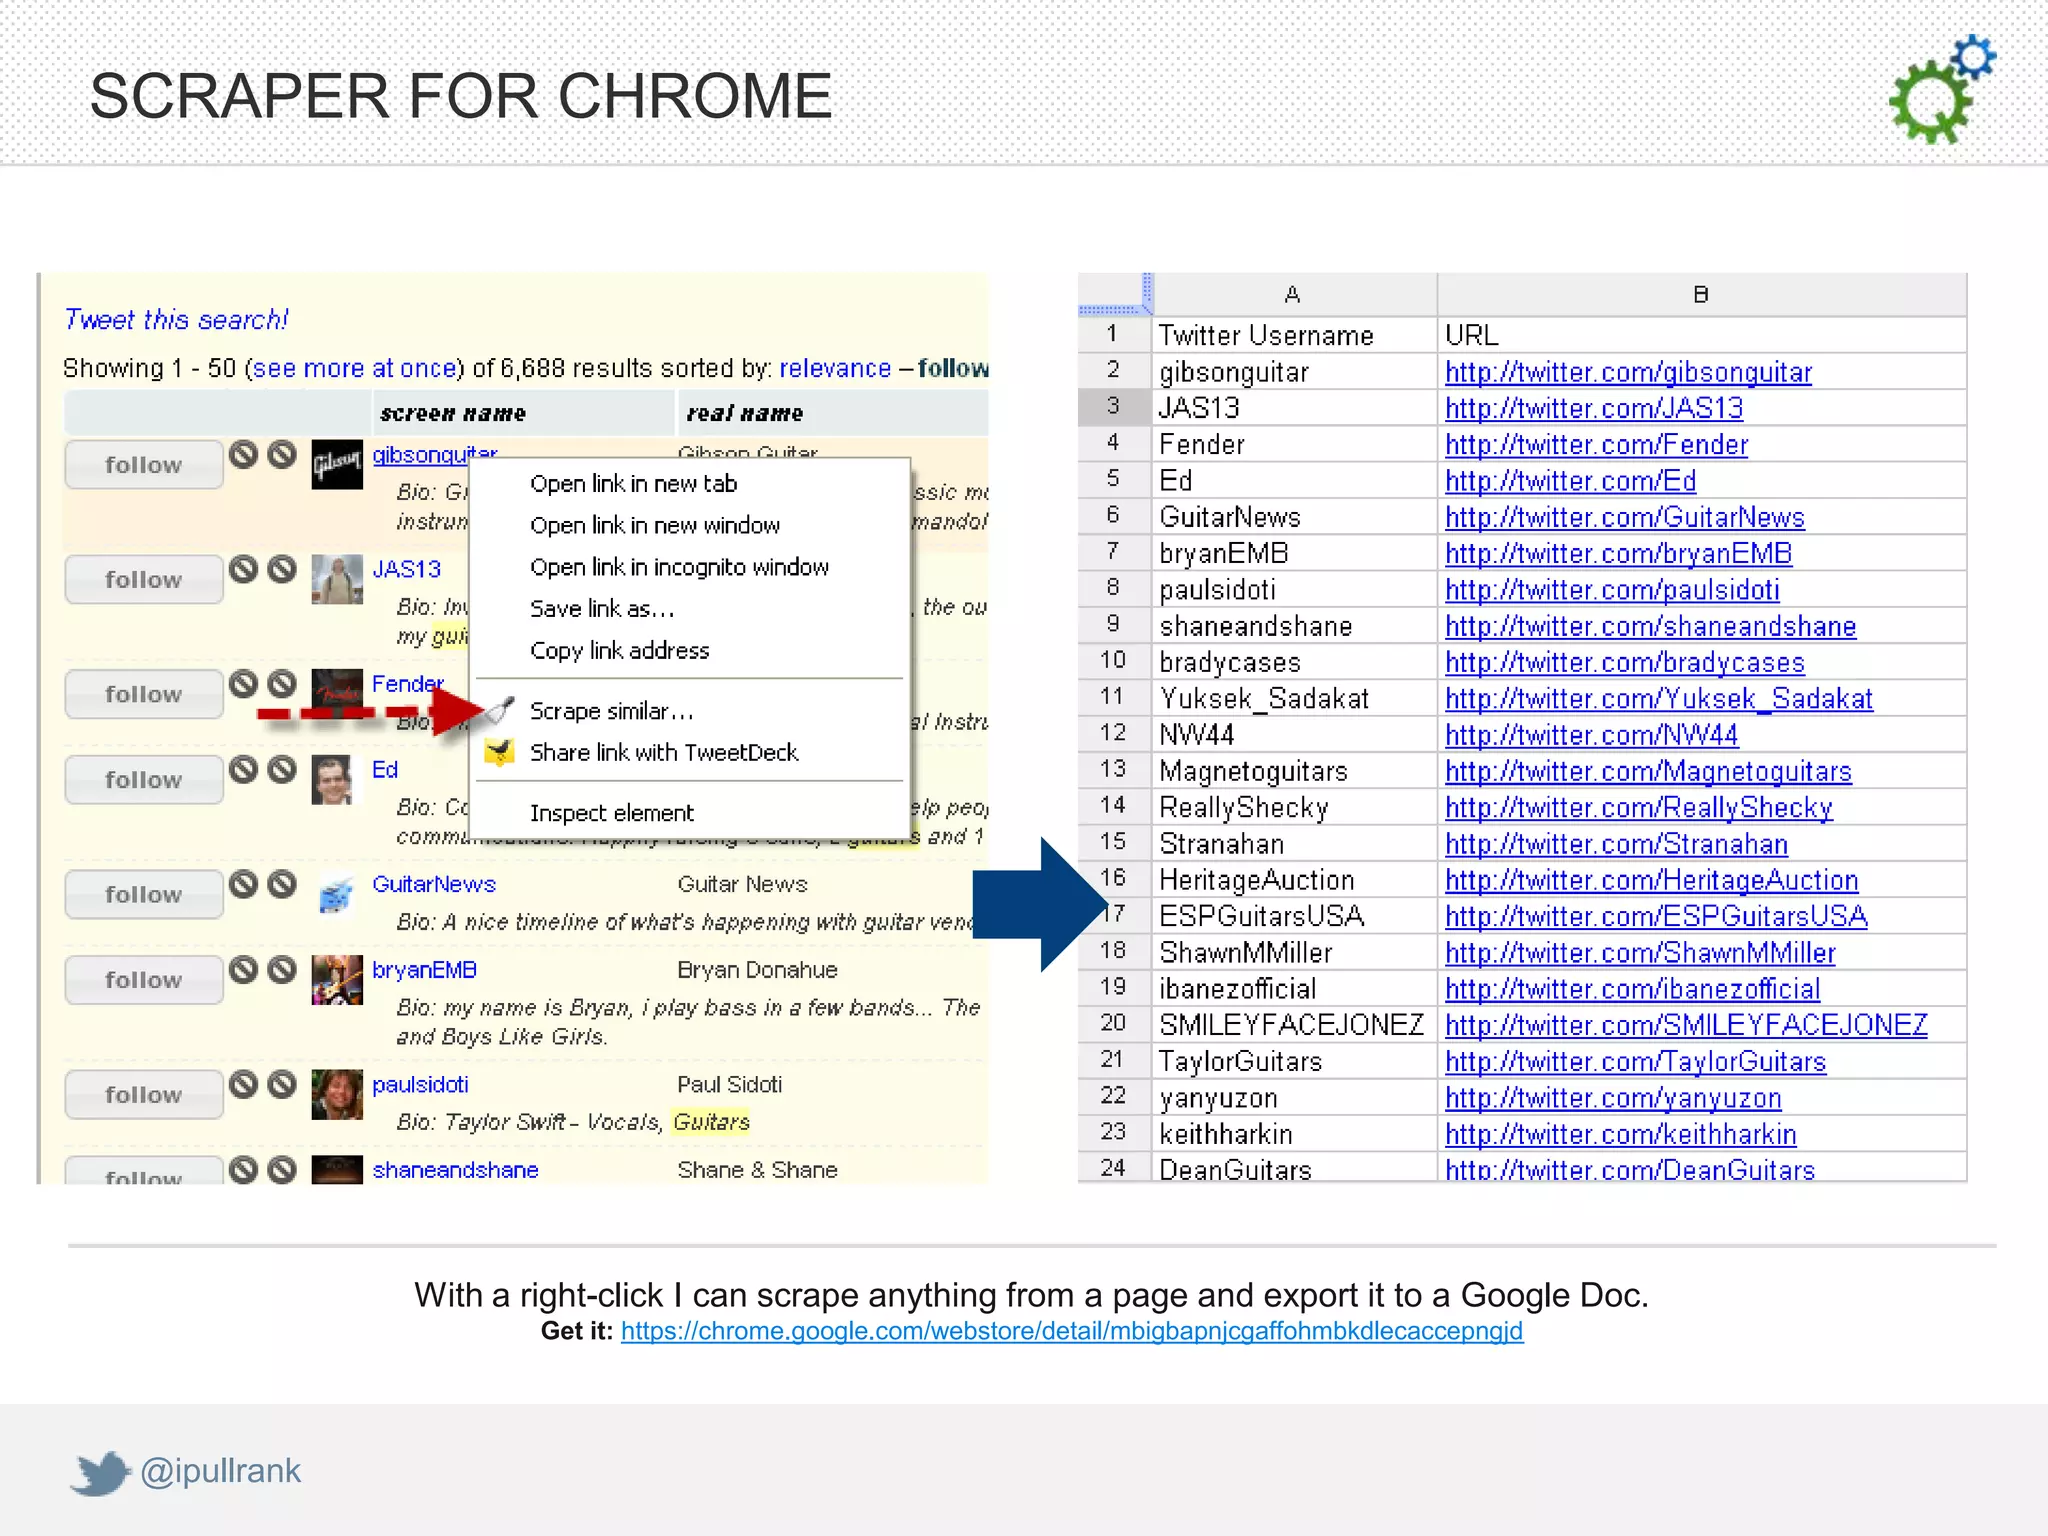
Task: Sort results by relevance link
Action: pos(835,368)
